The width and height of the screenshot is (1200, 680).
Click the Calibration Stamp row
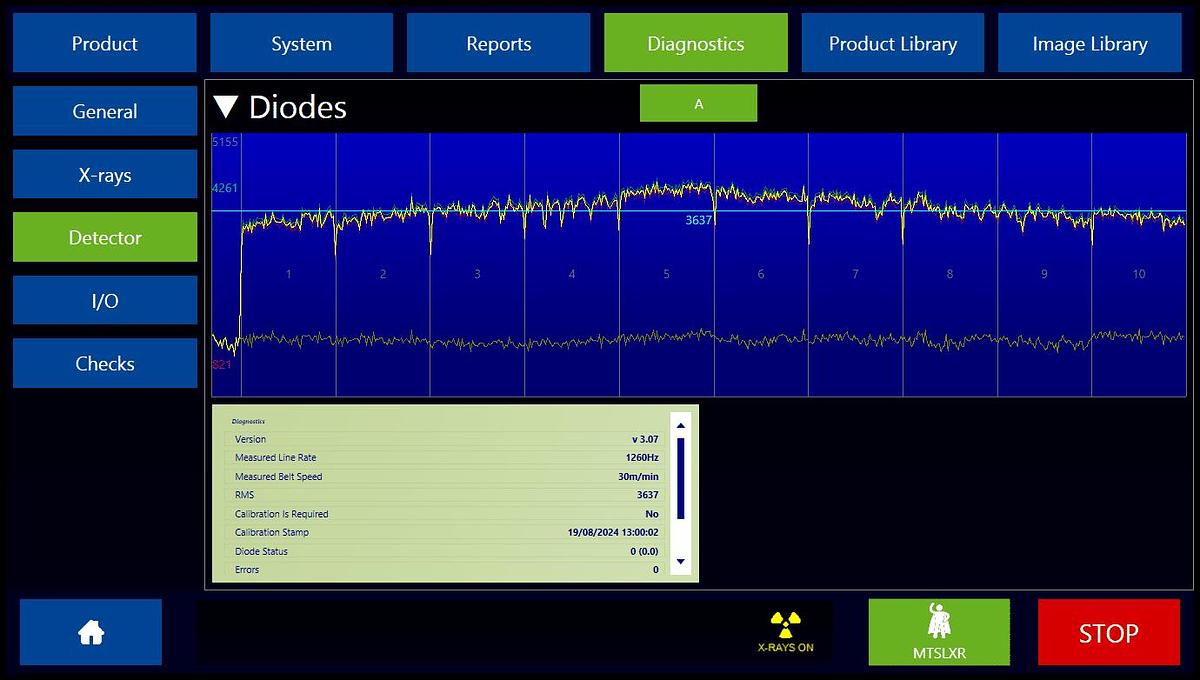tap(447, 532)
